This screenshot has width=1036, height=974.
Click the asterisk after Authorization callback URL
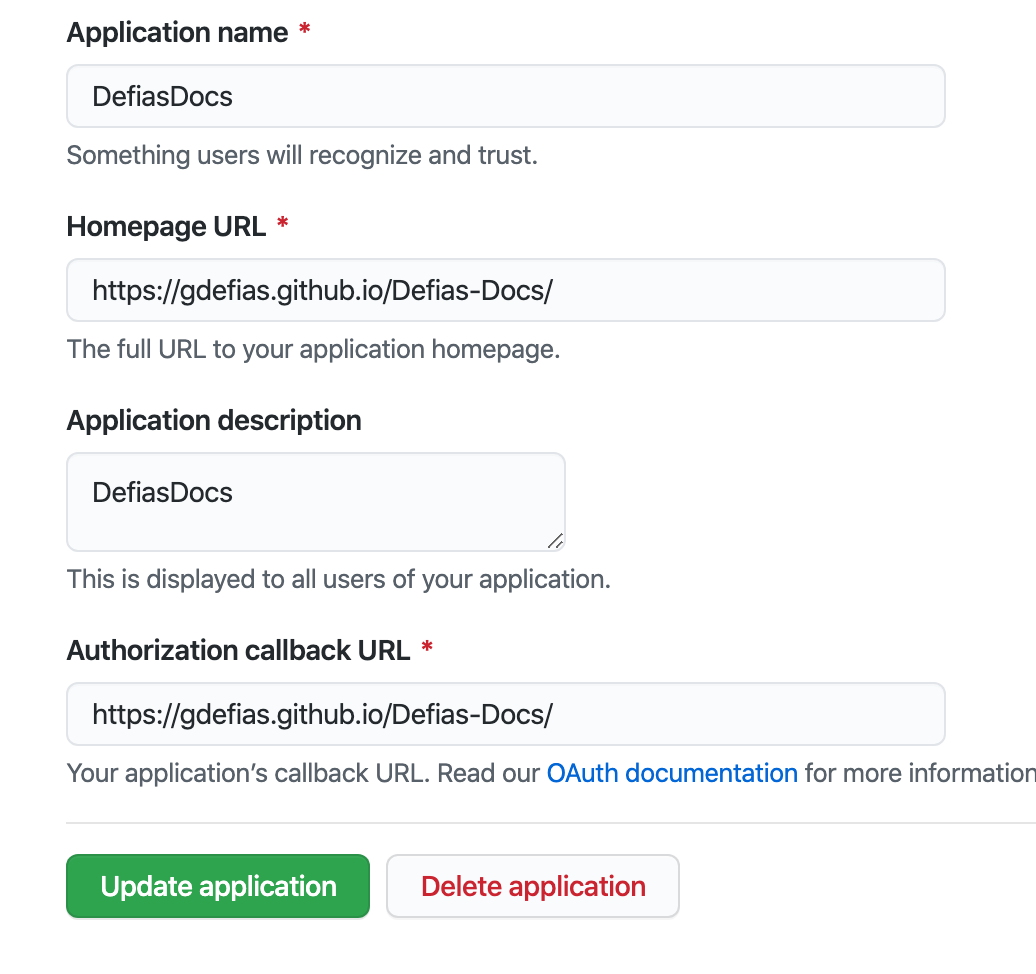click(426, 647)
